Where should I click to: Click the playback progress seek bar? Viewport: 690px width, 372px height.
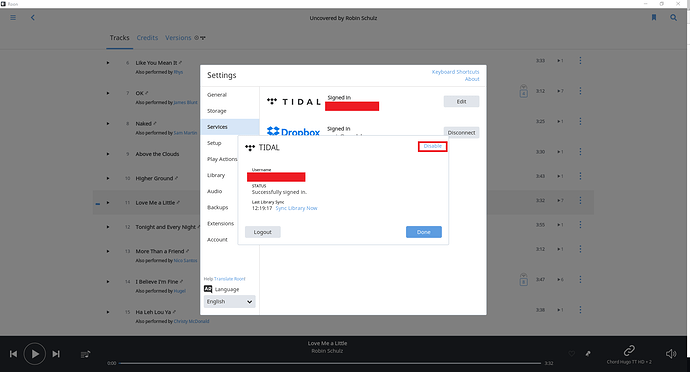point(330,363)
